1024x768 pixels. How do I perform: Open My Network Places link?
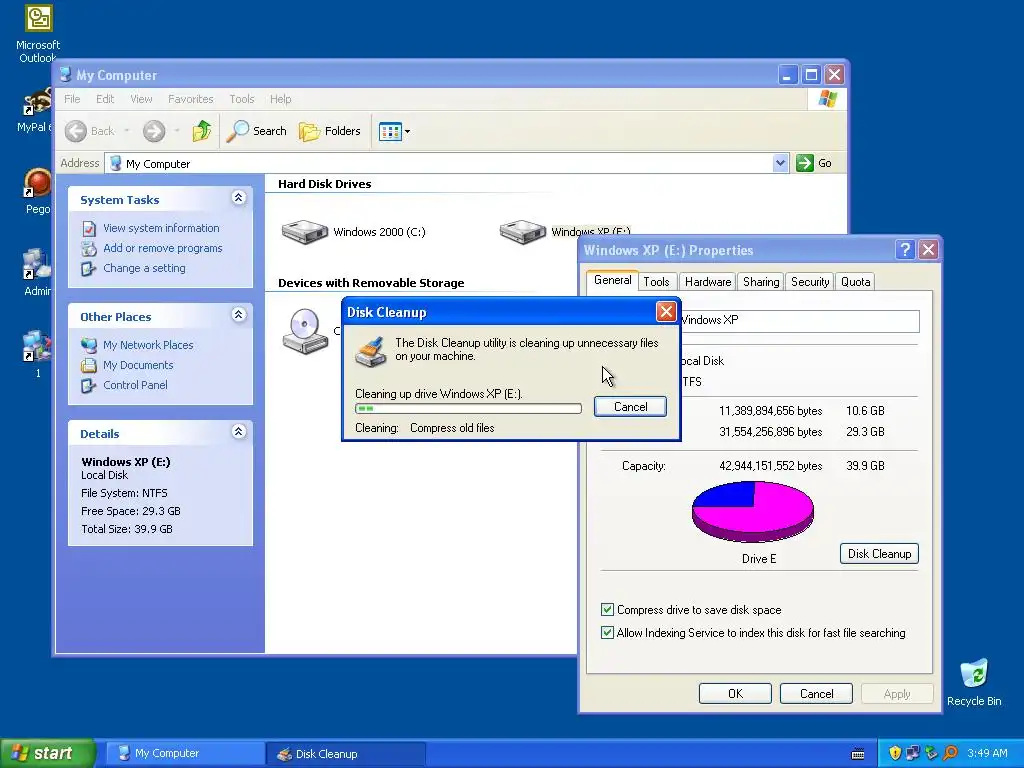[148, 345]
